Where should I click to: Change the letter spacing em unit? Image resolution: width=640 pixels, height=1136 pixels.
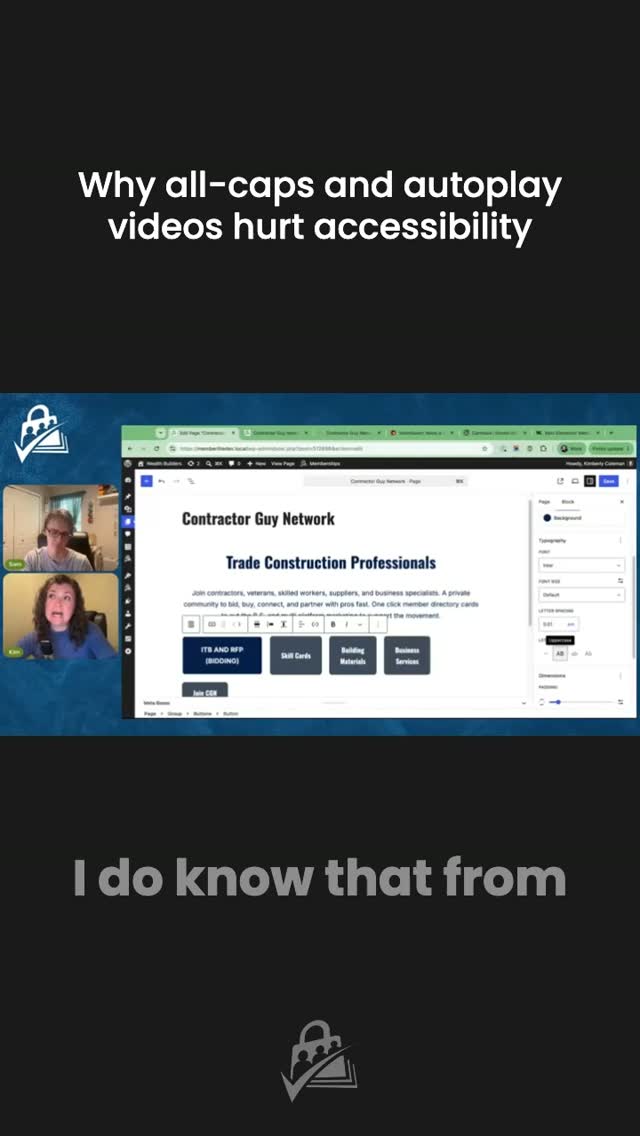click(x=572, y=624)
